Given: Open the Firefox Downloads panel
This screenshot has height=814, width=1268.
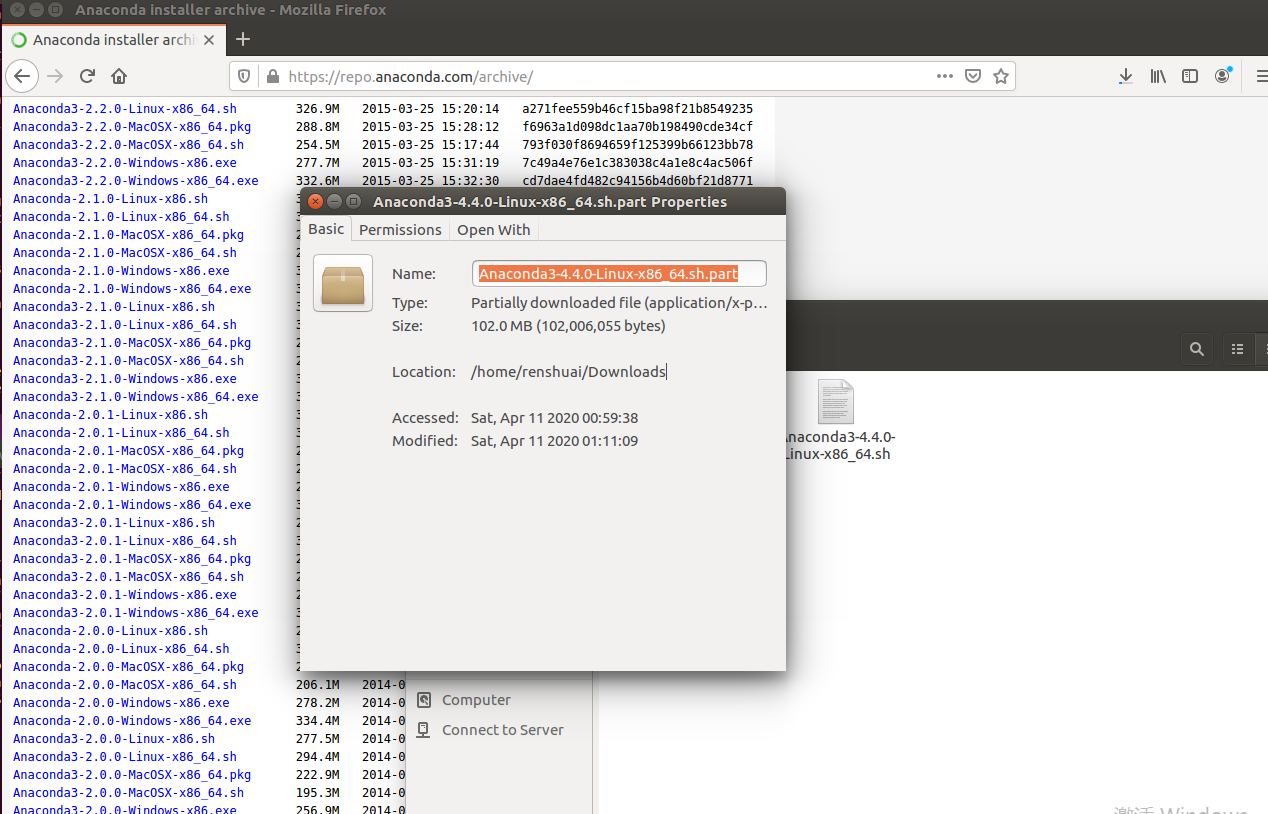Looking at the screenshot, I should pos(1125,75).
